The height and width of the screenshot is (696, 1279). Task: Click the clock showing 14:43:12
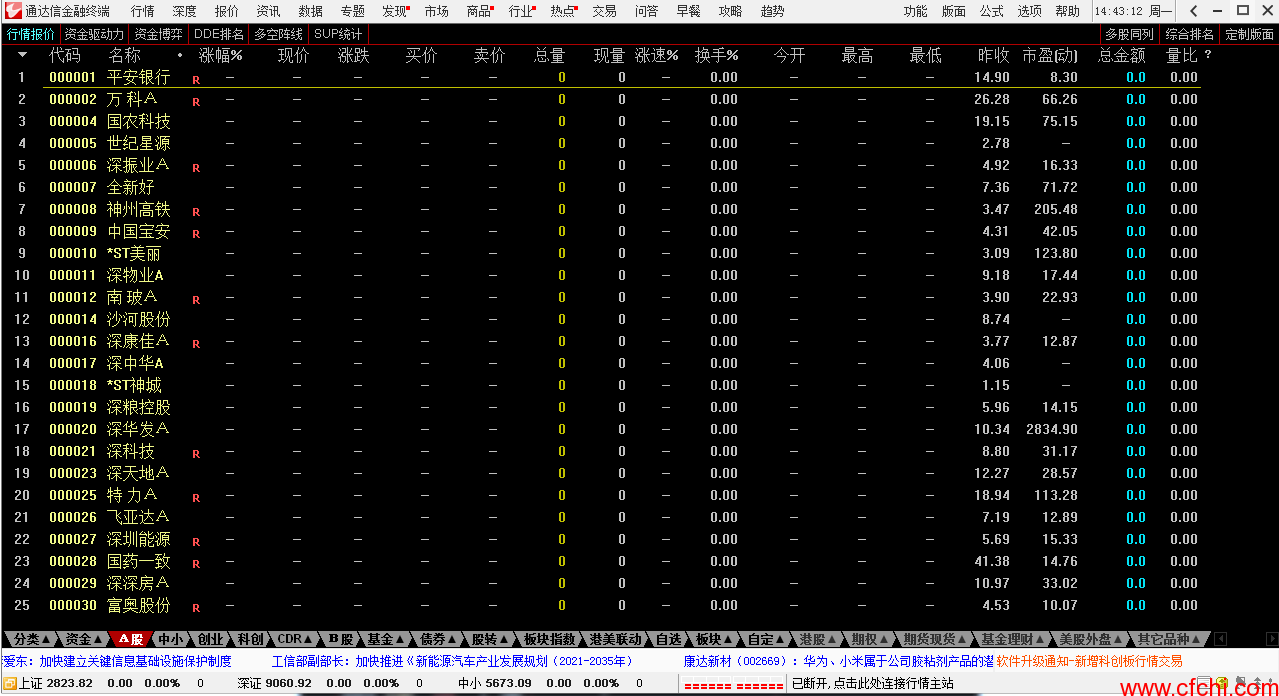(1120, 11)
